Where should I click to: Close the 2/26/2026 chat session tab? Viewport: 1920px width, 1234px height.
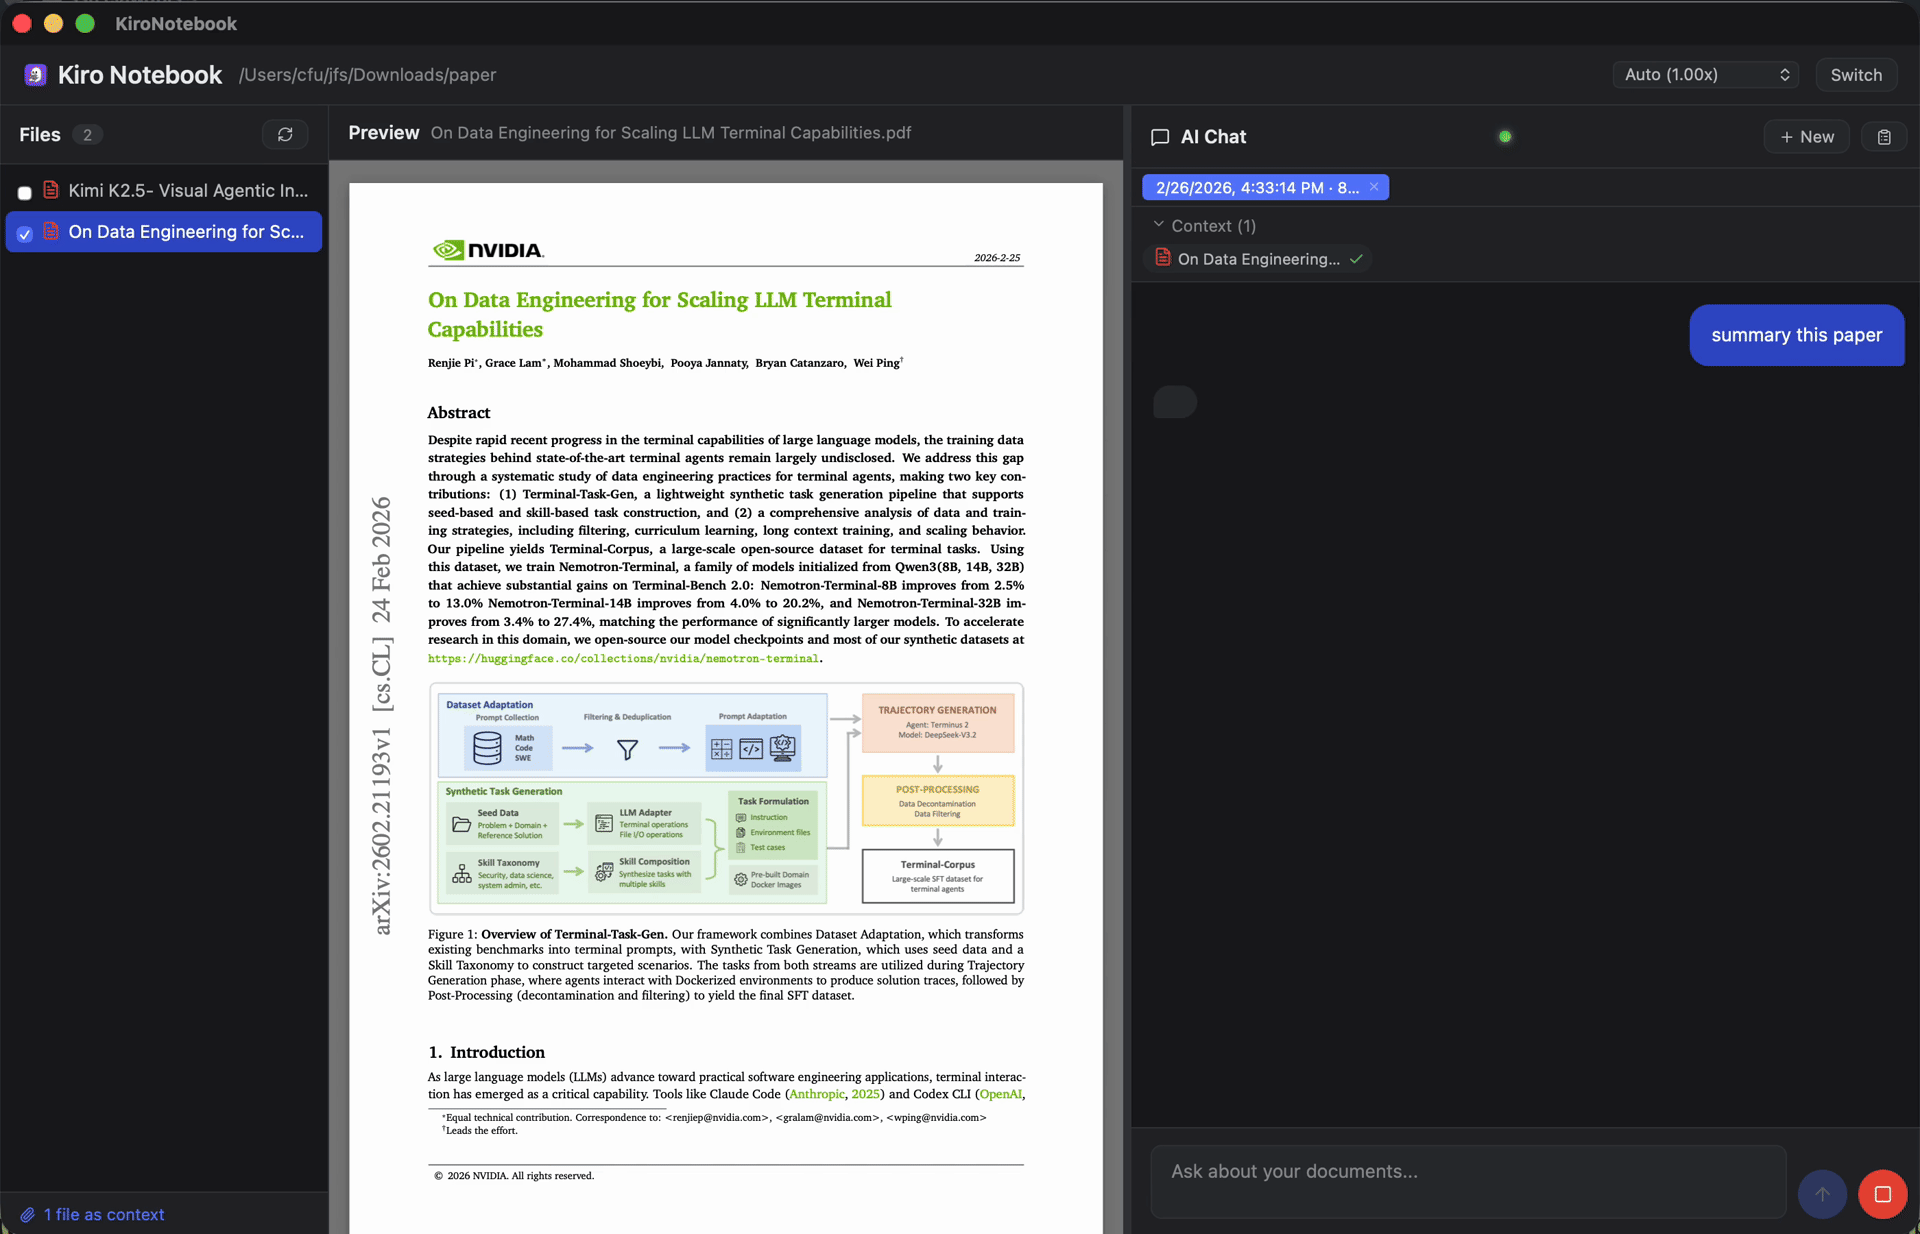(x=1374, y=187)
